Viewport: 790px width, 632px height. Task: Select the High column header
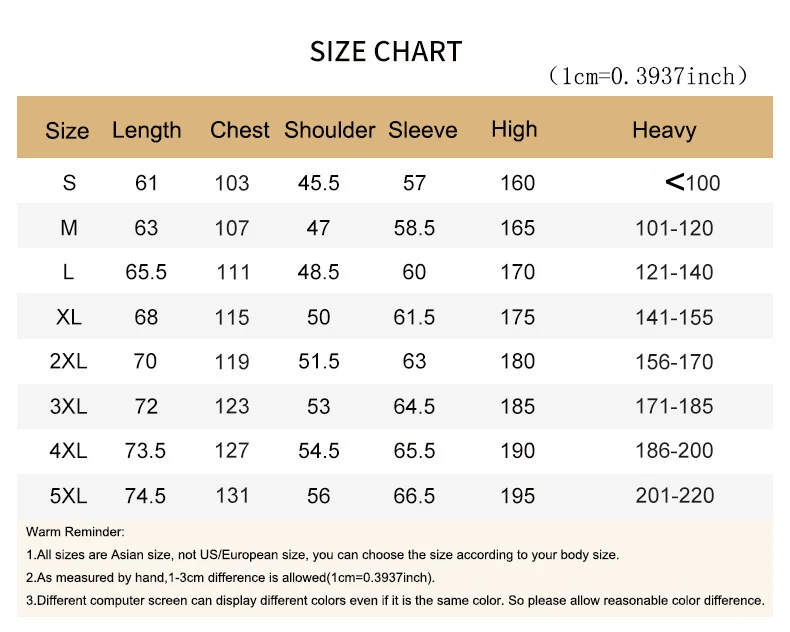coord(514,129)
